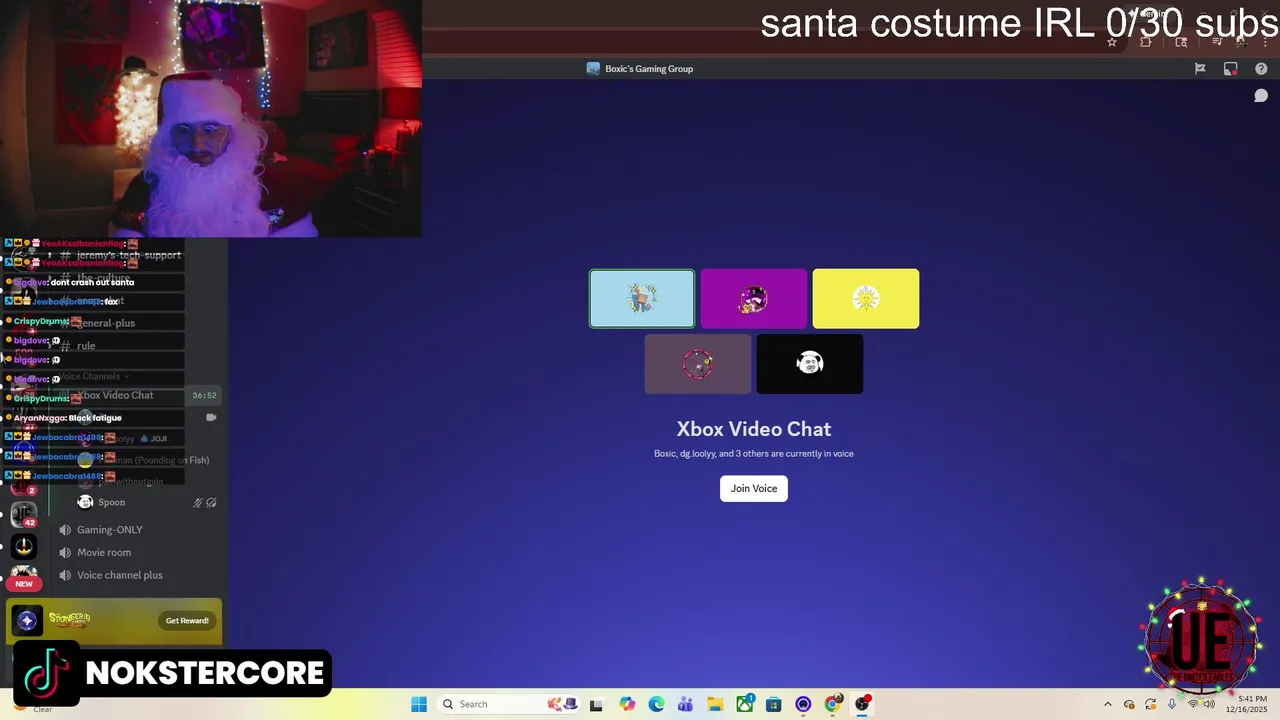This screenshot has width=1280, height=720.
Task: Open the browser extensions puzzle icon
Action: click(x=1146, y=42)
